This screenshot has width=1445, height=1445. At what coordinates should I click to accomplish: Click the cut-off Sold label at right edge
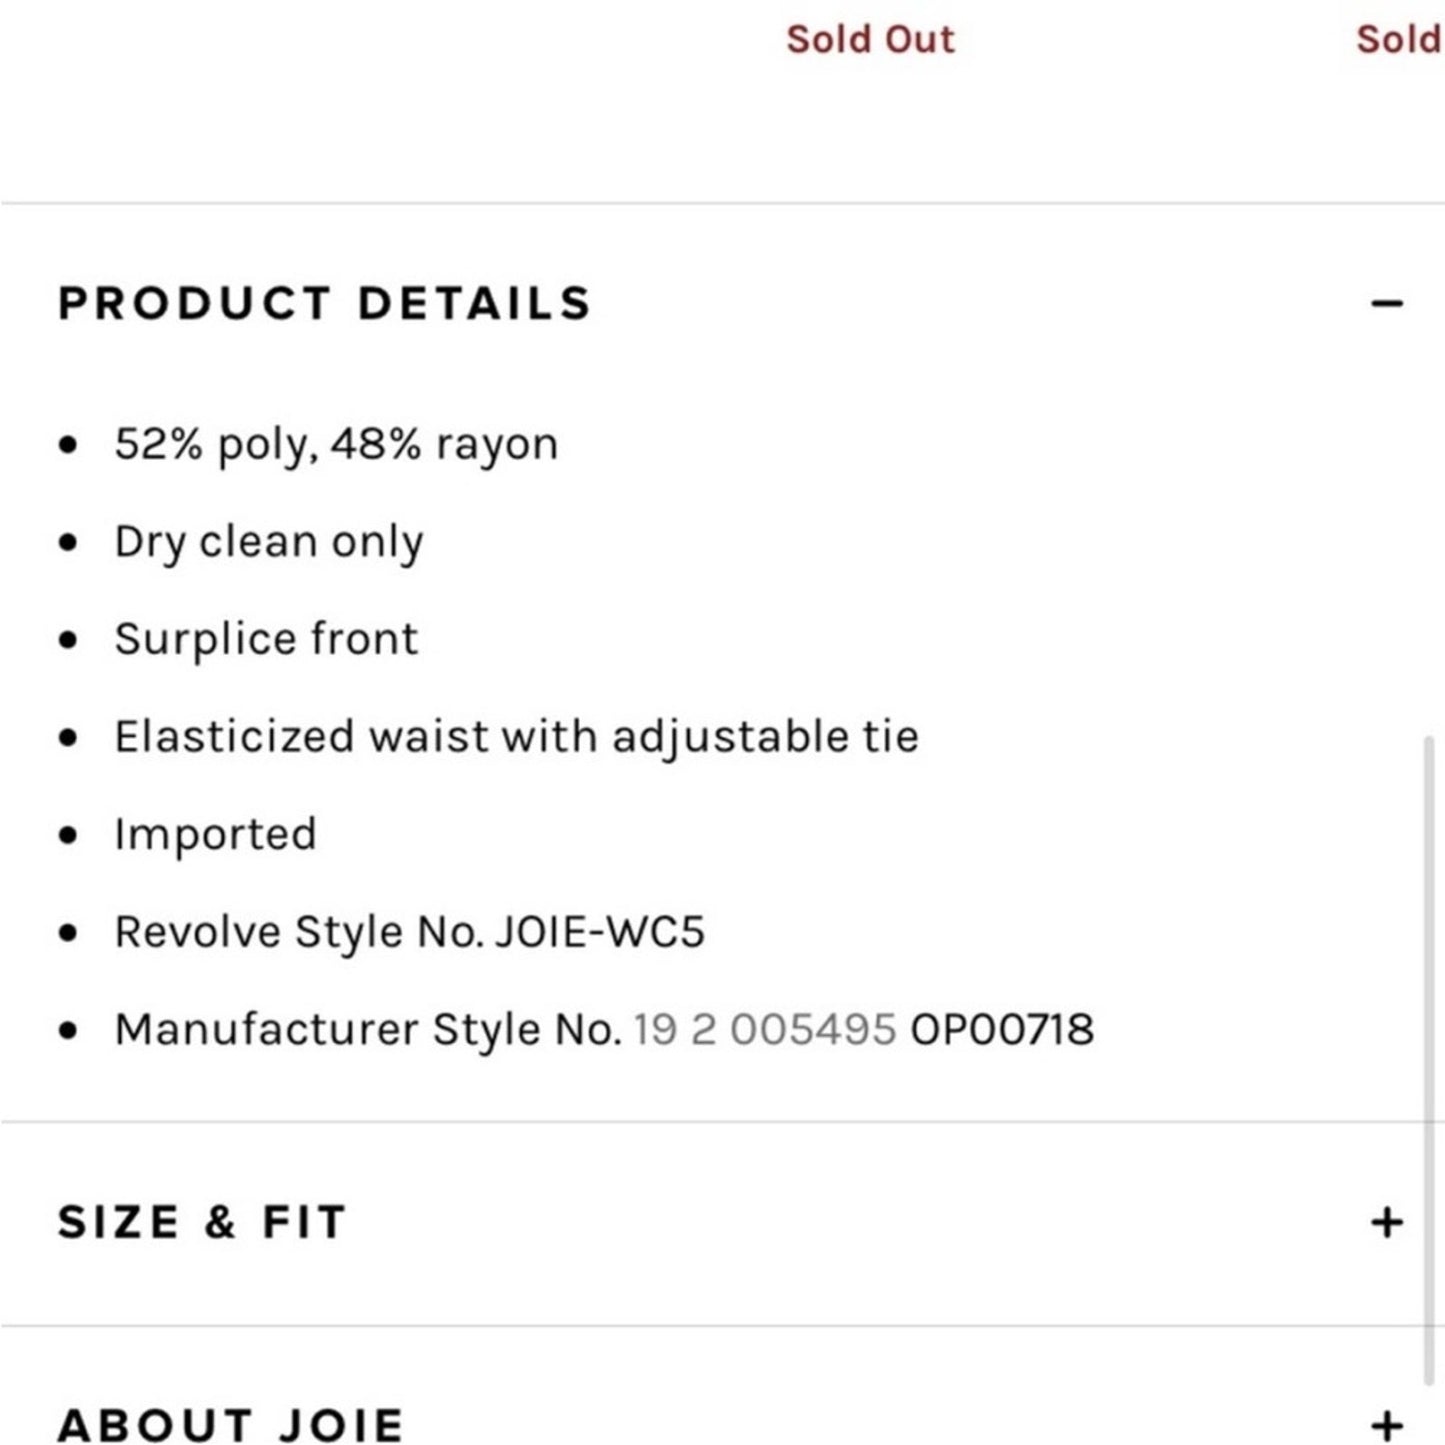point(1399,39)
